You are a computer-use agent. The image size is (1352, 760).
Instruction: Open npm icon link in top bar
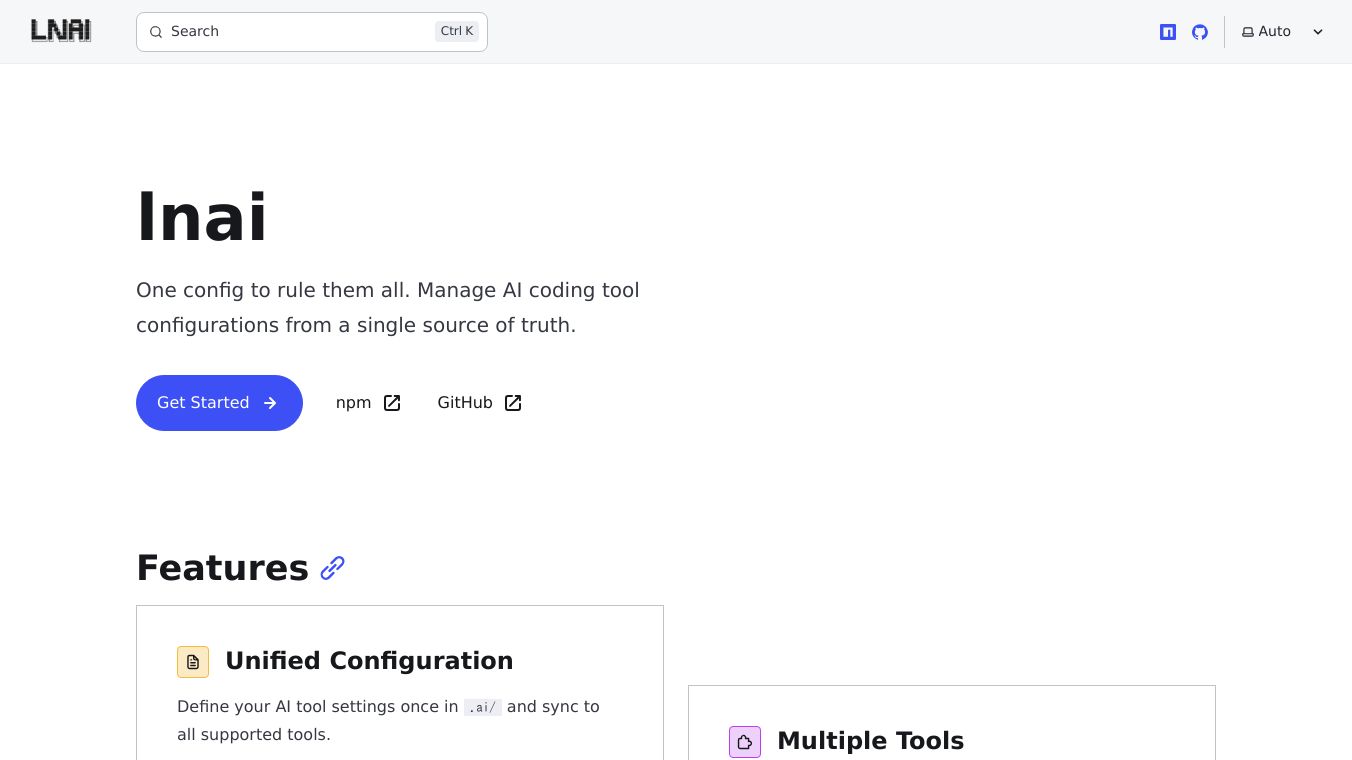point(1168,32)
